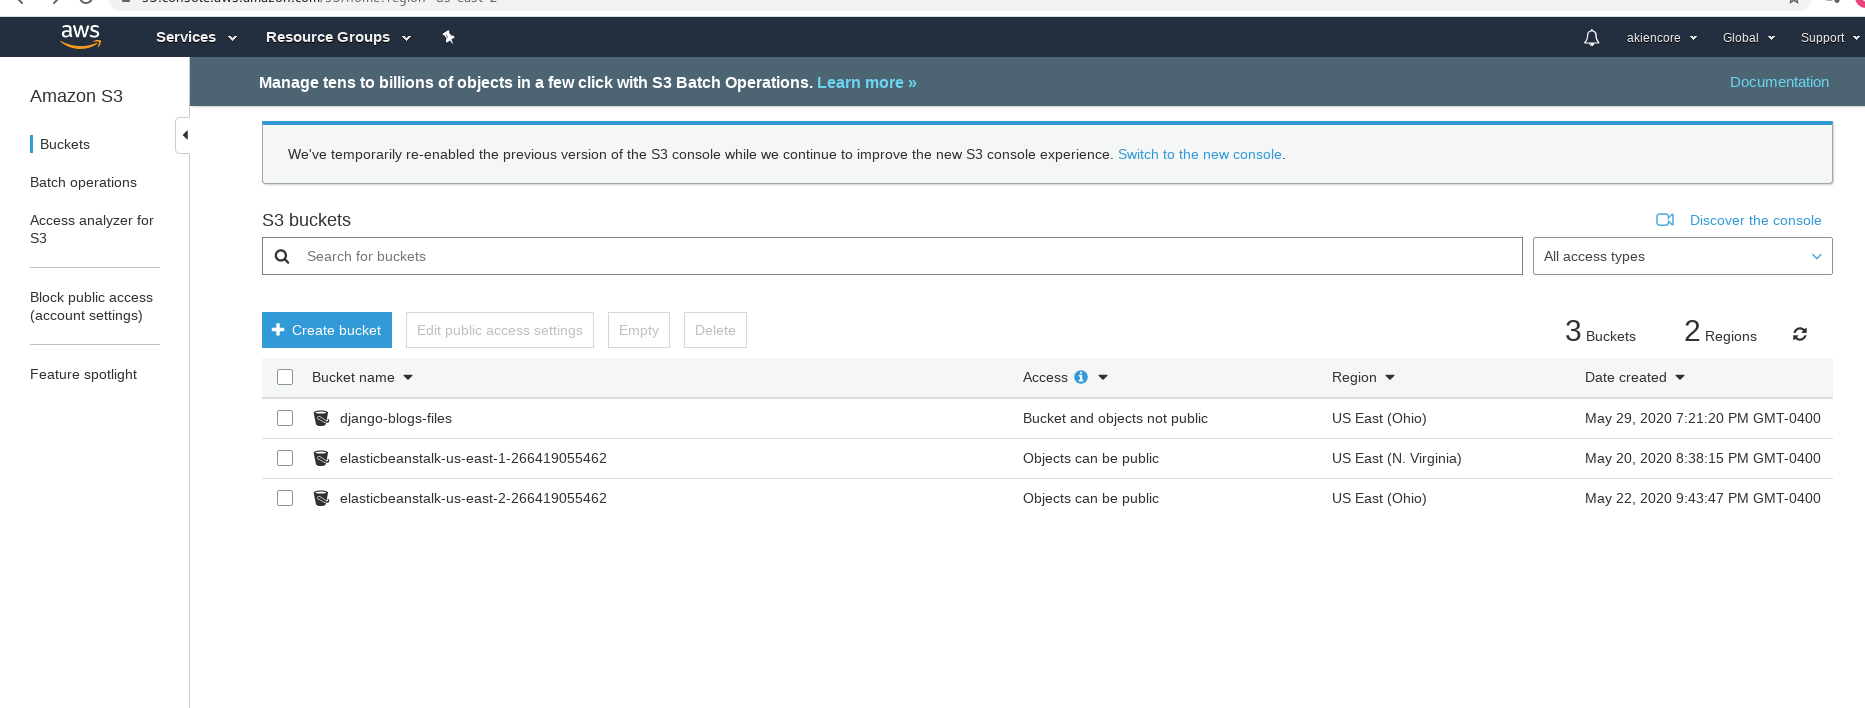Click the django-blogs-files bucket icon
The height and width of the screenshot is (708, 1865).
point(321,418)
